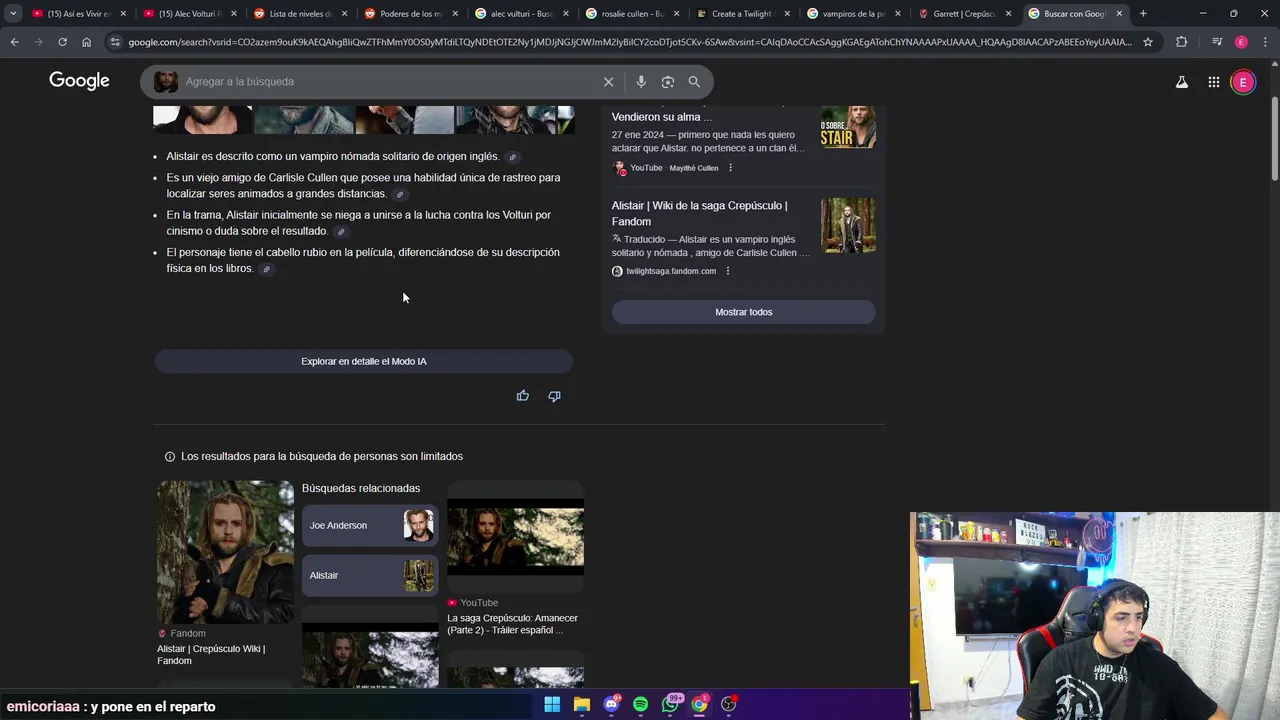Image resolution: width=1280 pixels, height=720 pixels.
Task: Switch to 'Así es Vivir' YouTube tab
Action: click(x=78, y=14)
